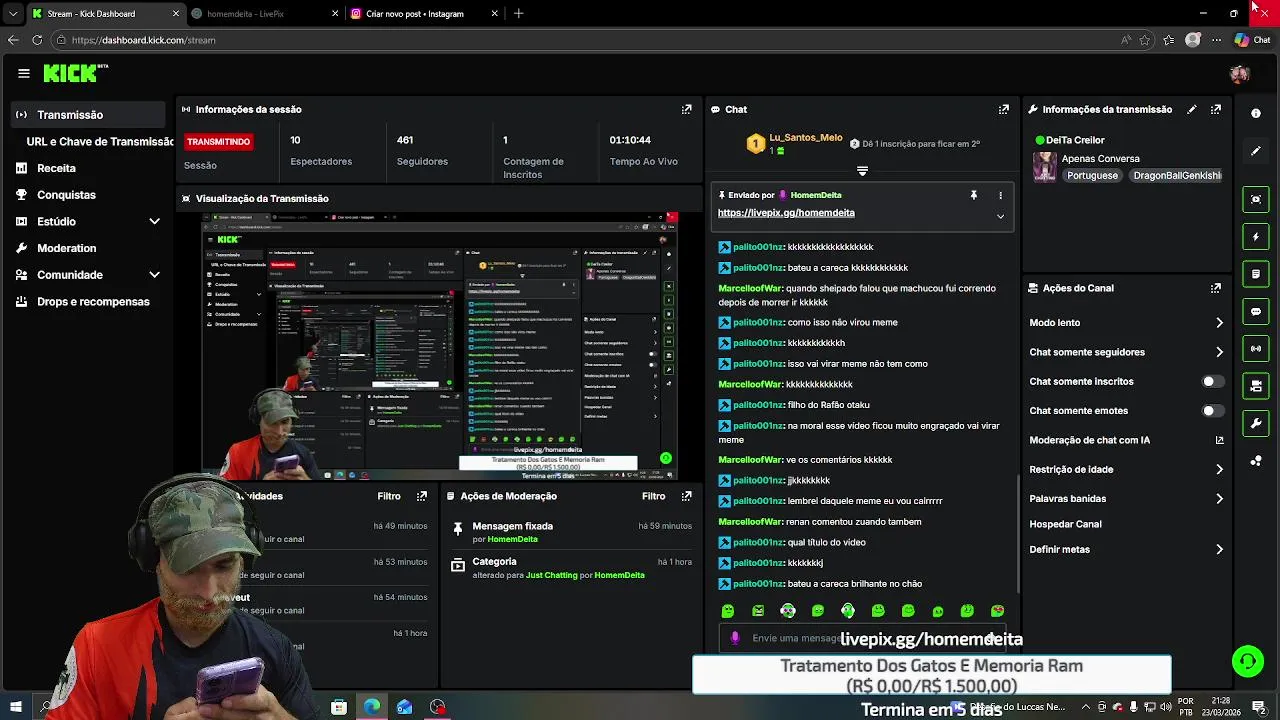Open the Modo lento options arrow
1280x720 pixels.
click(x=1219, y=323)
